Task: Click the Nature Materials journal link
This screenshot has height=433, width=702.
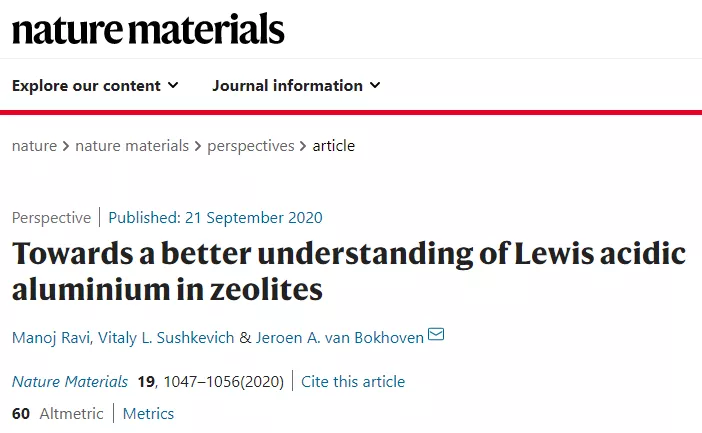Action: tap(70, 382)
